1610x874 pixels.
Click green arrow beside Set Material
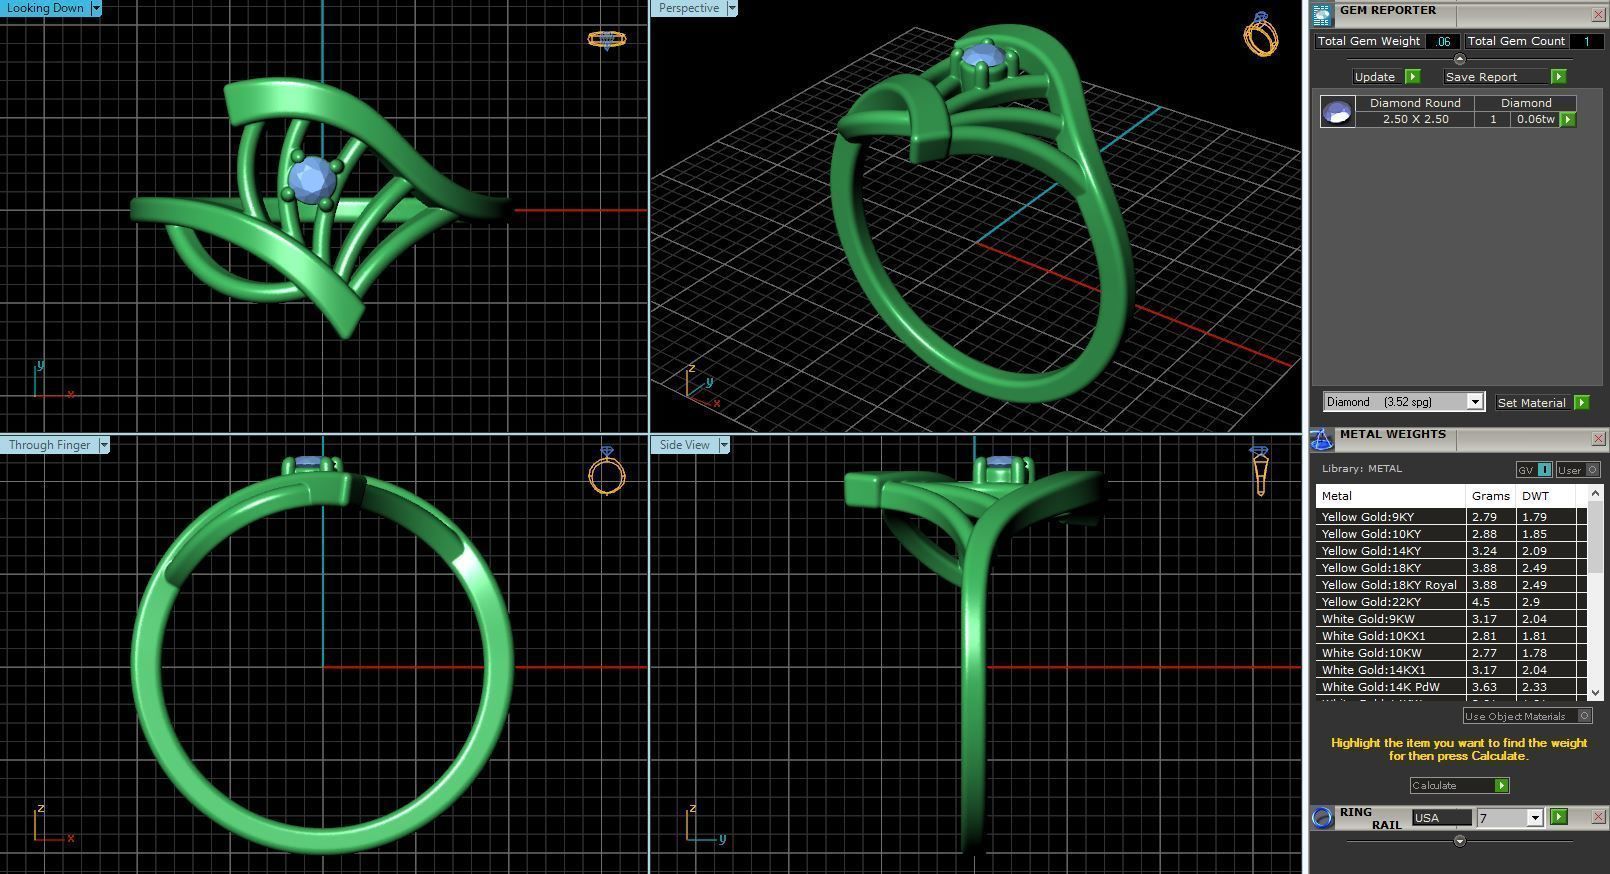click(x=1581, y=402)
